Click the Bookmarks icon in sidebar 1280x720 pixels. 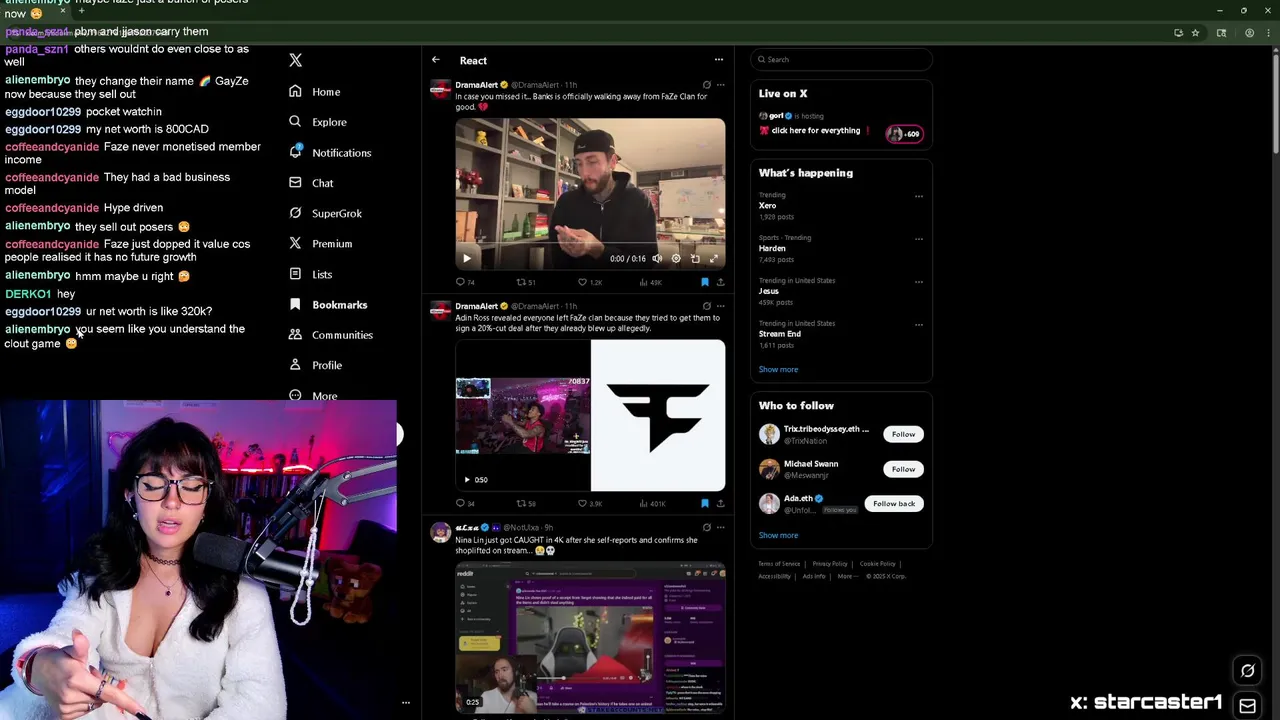click(x=295, y=304)
